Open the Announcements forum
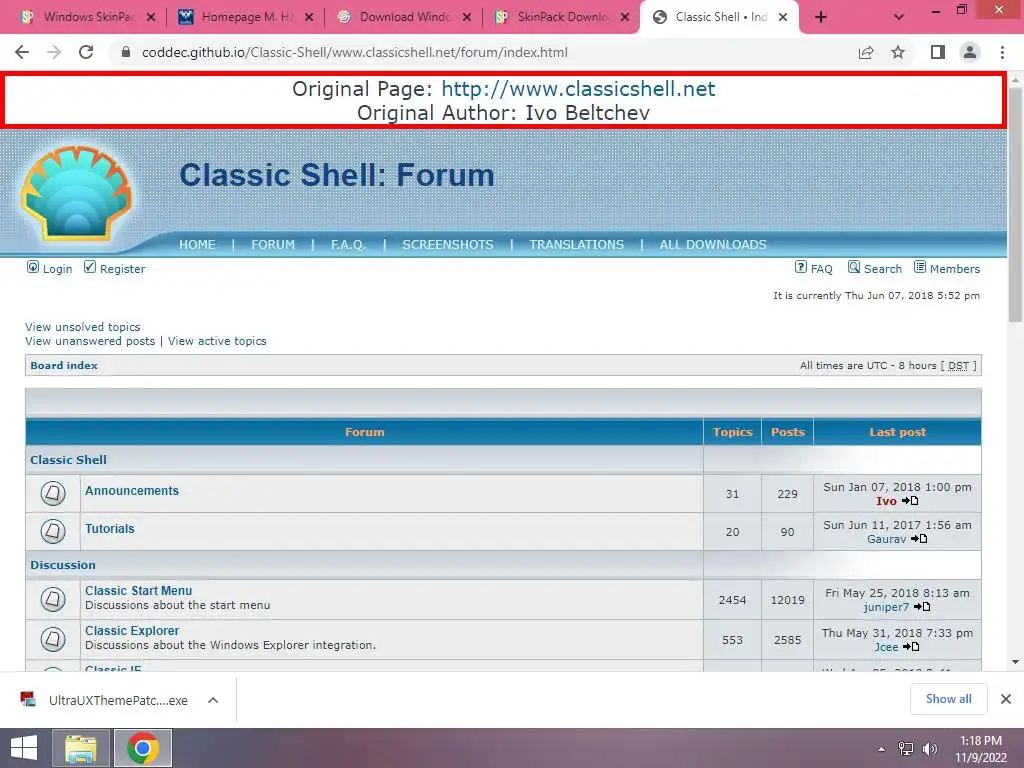 132,490
